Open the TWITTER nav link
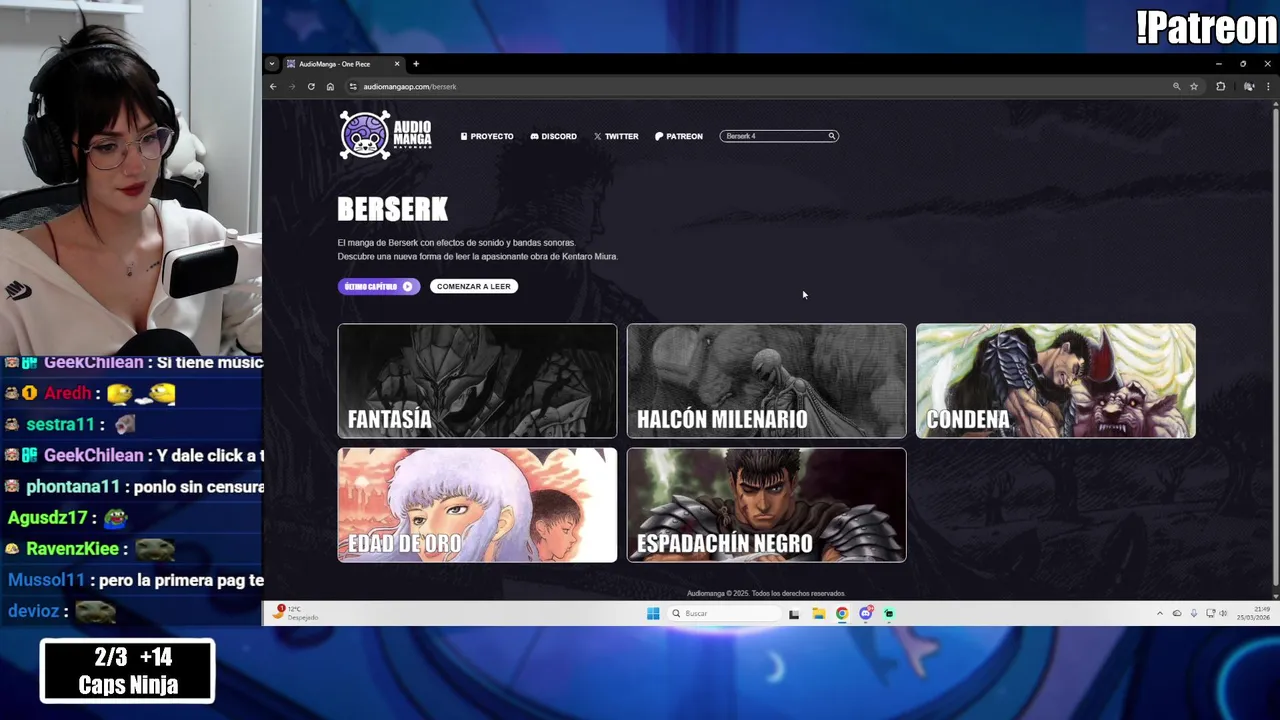Screen dimensions: 1280x720 point(616,136)
